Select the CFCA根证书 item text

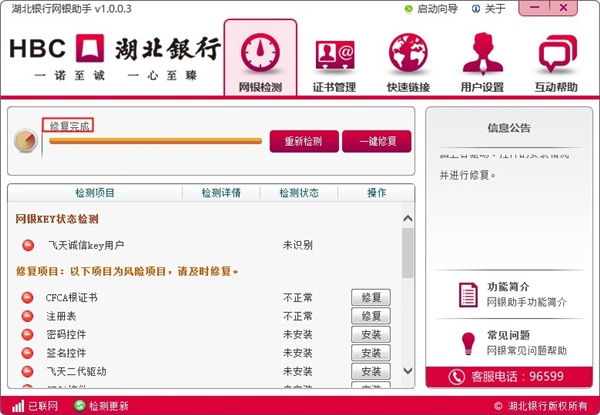[x=72, y=298]
